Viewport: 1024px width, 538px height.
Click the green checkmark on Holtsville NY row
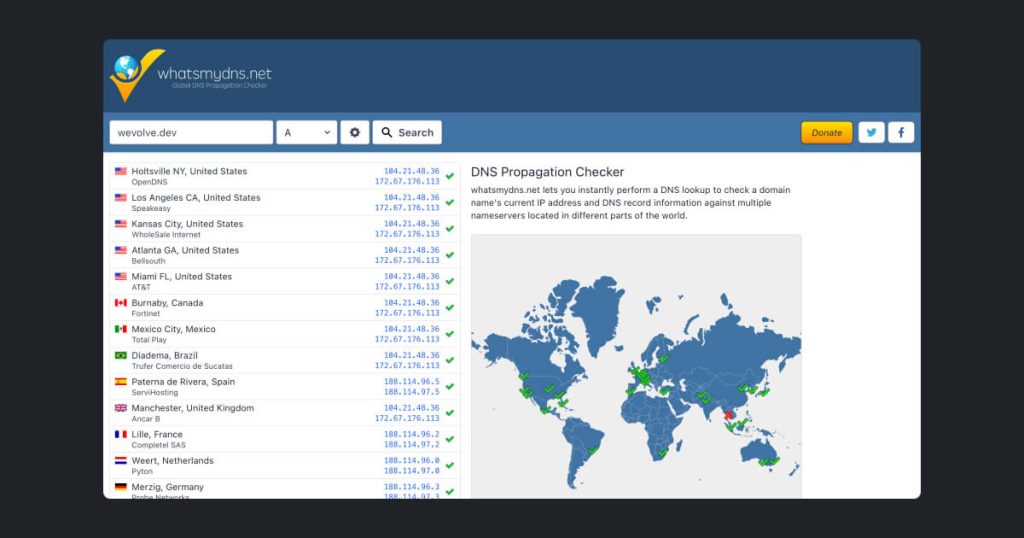(450, 176)
